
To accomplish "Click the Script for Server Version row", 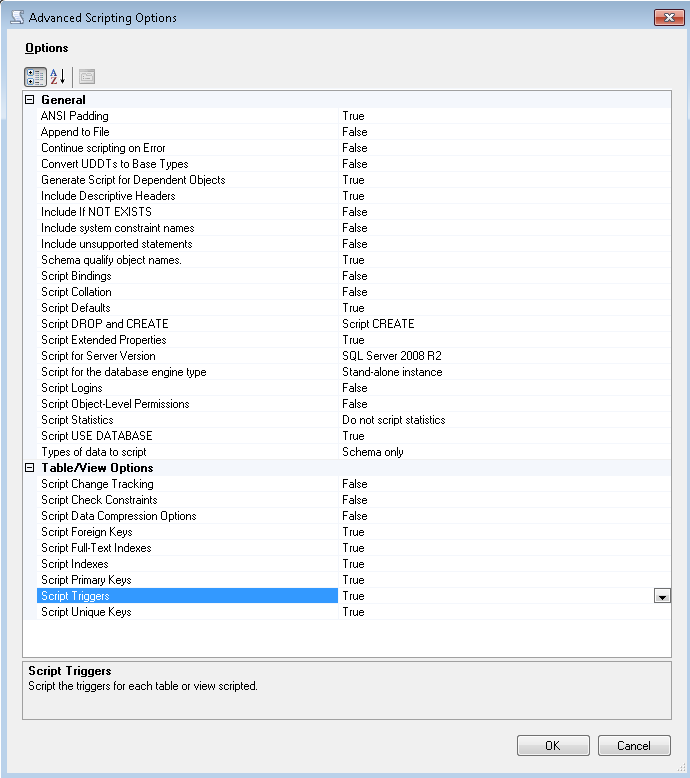I will [98, 356].
